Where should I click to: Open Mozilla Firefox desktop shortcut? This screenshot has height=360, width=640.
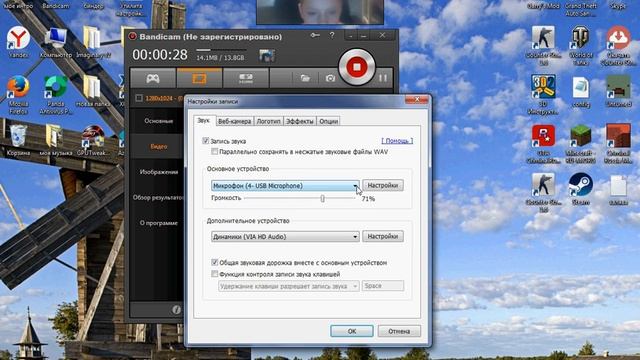[18, 94]
